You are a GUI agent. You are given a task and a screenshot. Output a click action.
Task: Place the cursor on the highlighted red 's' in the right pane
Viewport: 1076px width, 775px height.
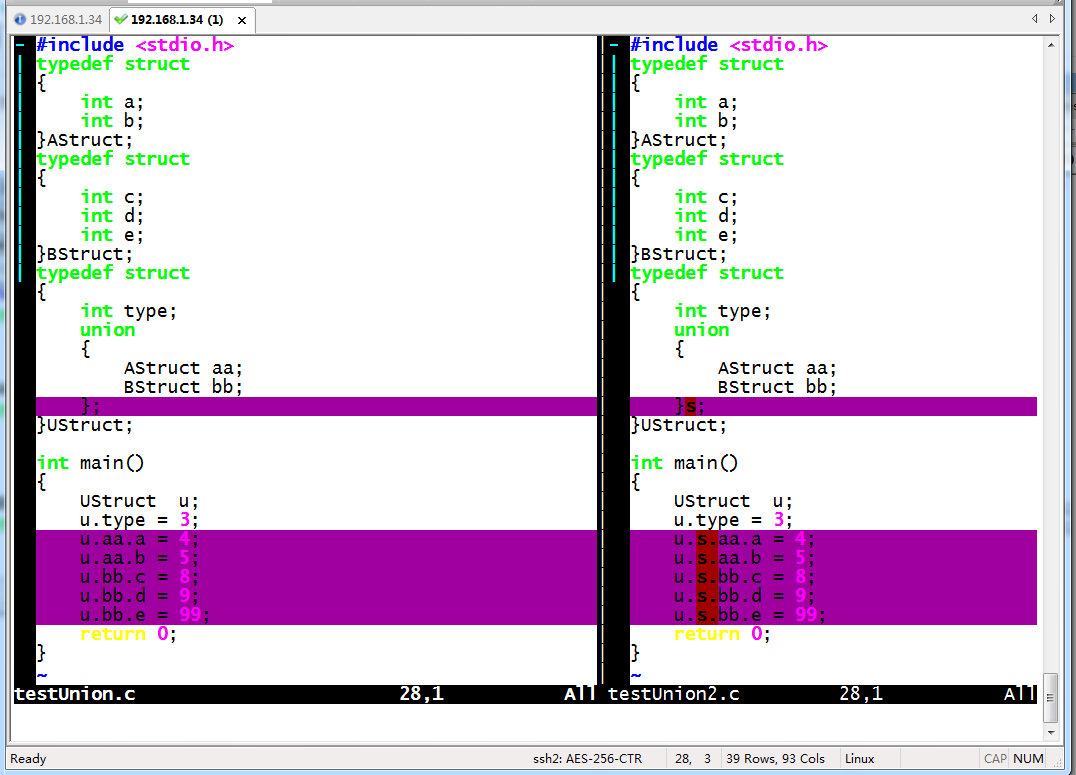[x=691, y=406]
